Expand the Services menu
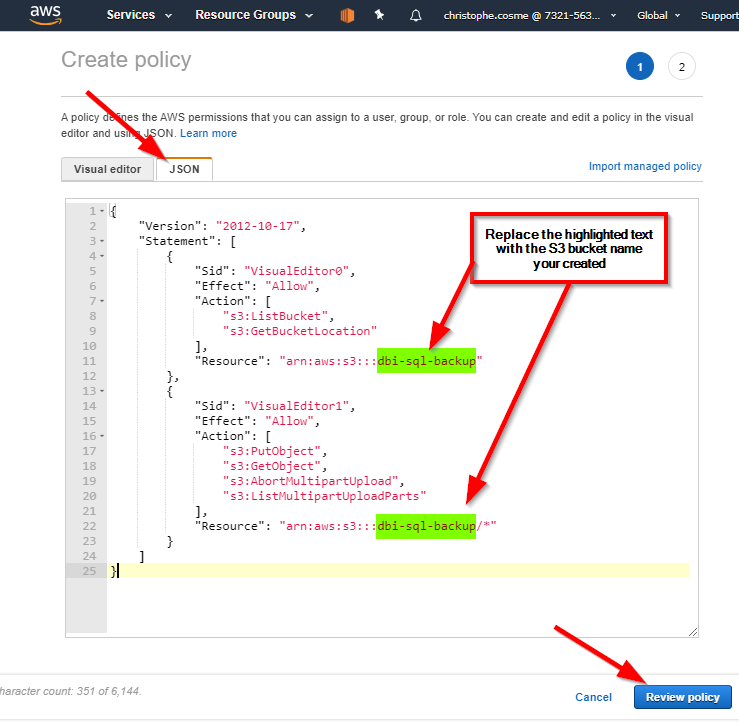The image size is (739, 722). tap(139, 15)
